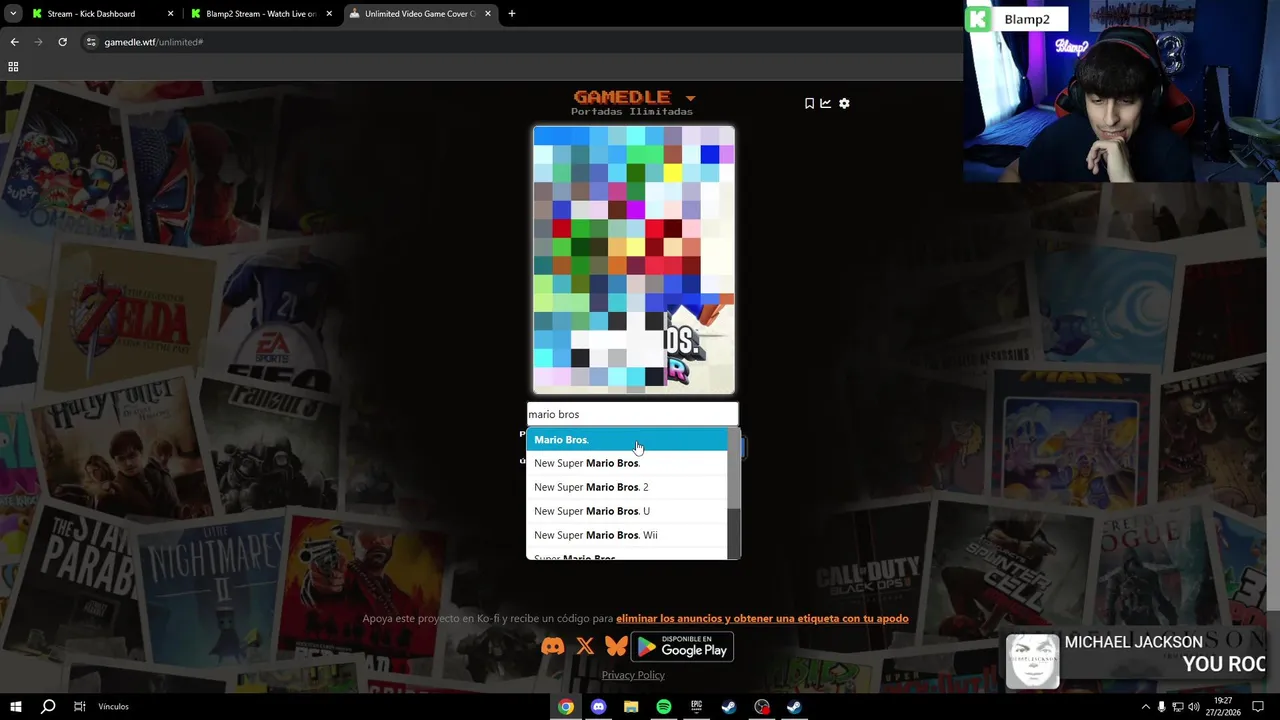
Task: Expand the Gamedle game mode dropdown arrow
Action: click(690, 98)
